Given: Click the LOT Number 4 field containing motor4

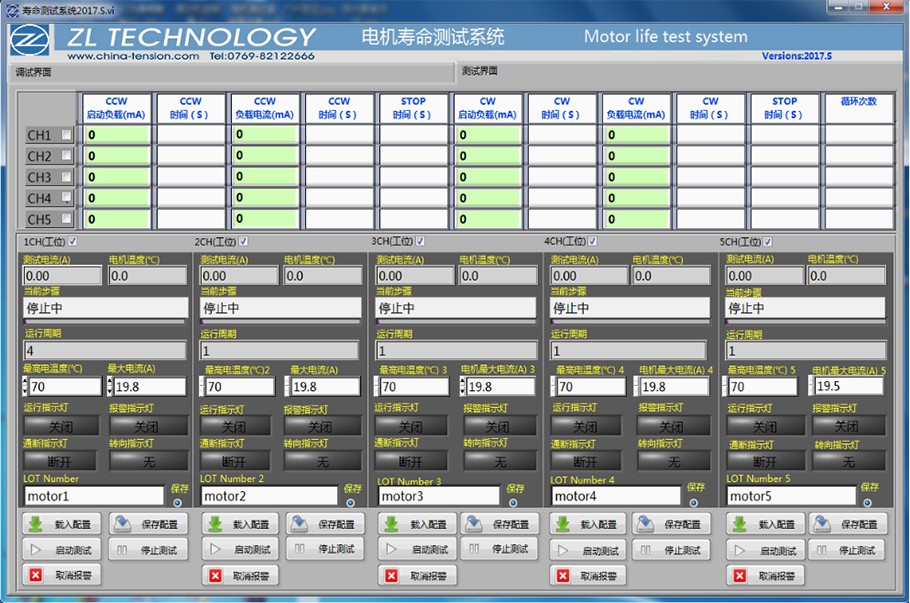Looking at the screenshot, I should pos(614,496).
